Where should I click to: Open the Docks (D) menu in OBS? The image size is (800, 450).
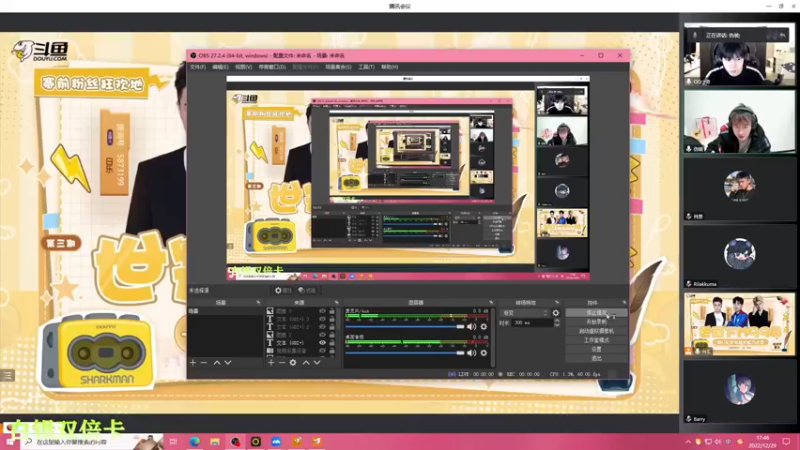point(272,67)
